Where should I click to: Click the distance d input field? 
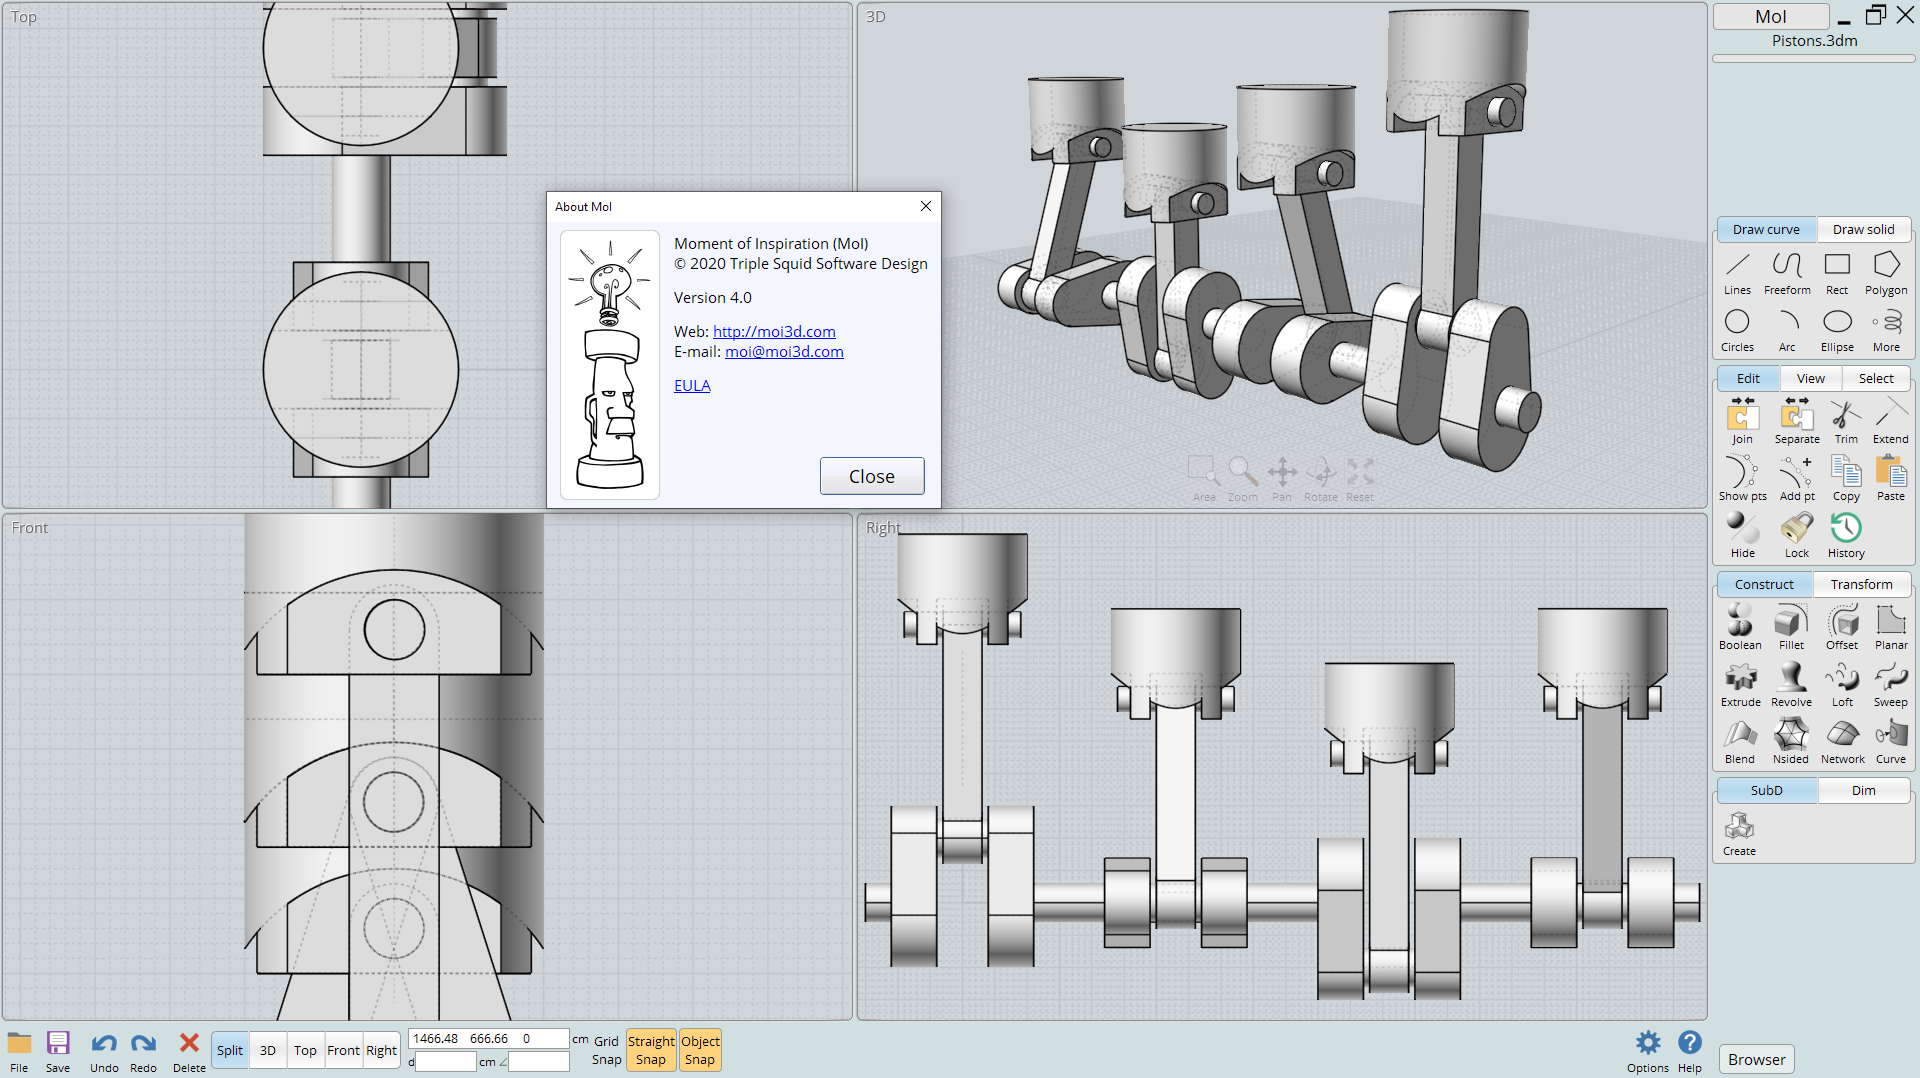click(x=446, y=1061)
